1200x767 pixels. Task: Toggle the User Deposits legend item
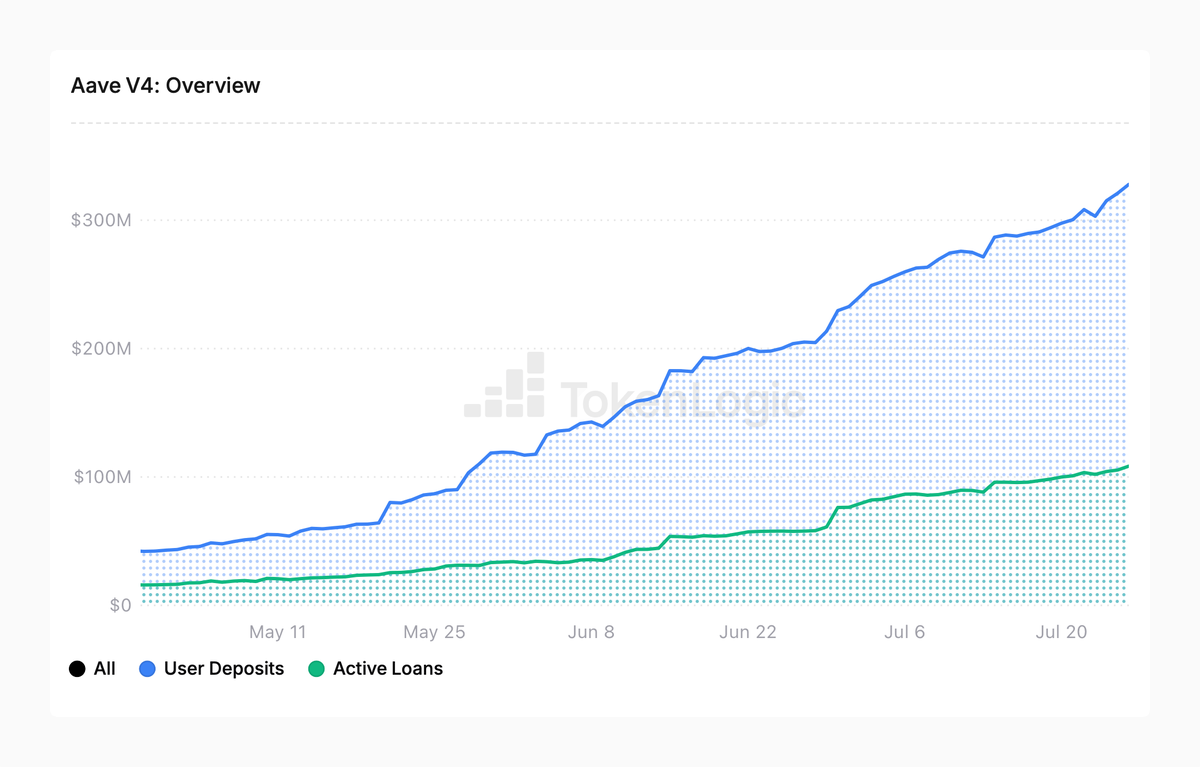tap(212, 669)
